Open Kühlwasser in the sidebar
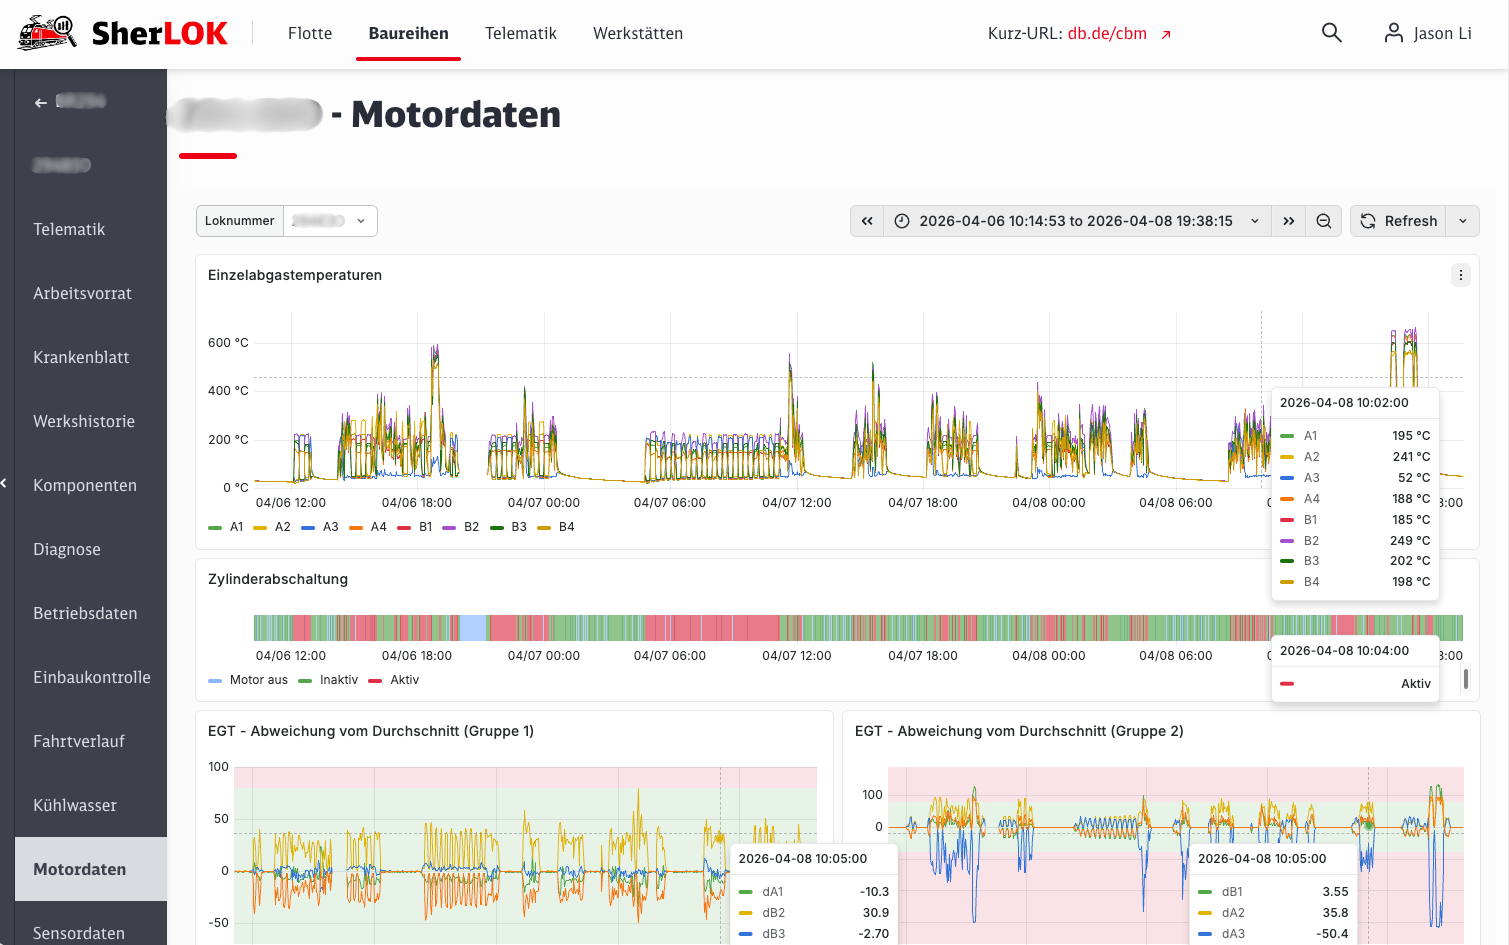Screen dimensions: 1509x945 pyautogui.click(x=75, y=805)
